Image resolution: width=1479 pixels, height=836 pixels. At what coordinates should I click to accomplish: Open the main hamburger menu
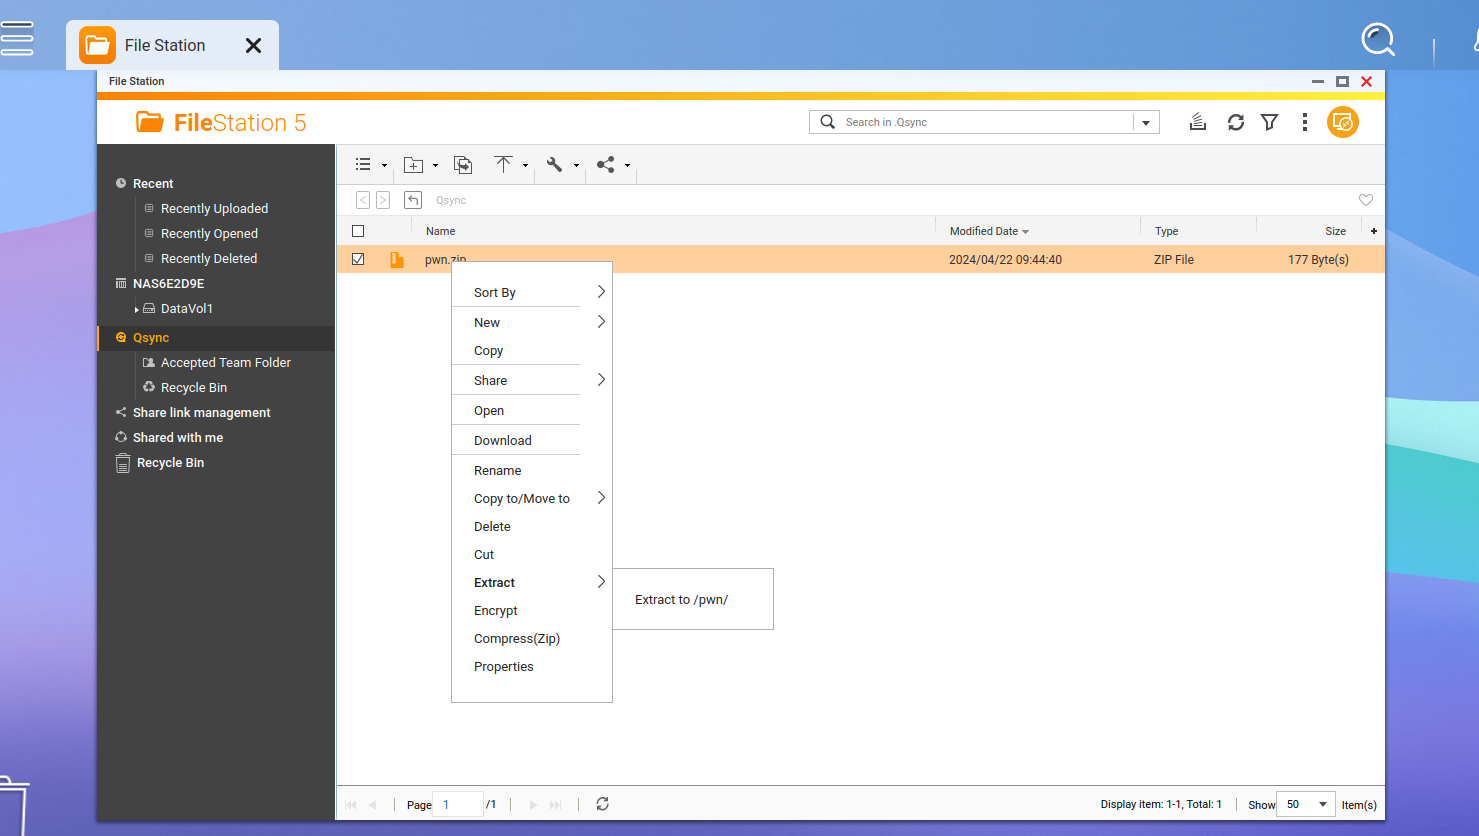tap(16, 38)
